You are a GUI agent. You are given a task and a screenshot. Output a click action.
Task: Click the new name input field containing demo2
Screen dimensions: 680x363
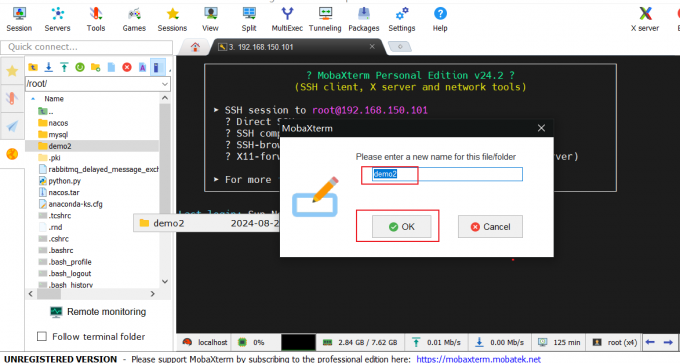(x=448, y=174)
